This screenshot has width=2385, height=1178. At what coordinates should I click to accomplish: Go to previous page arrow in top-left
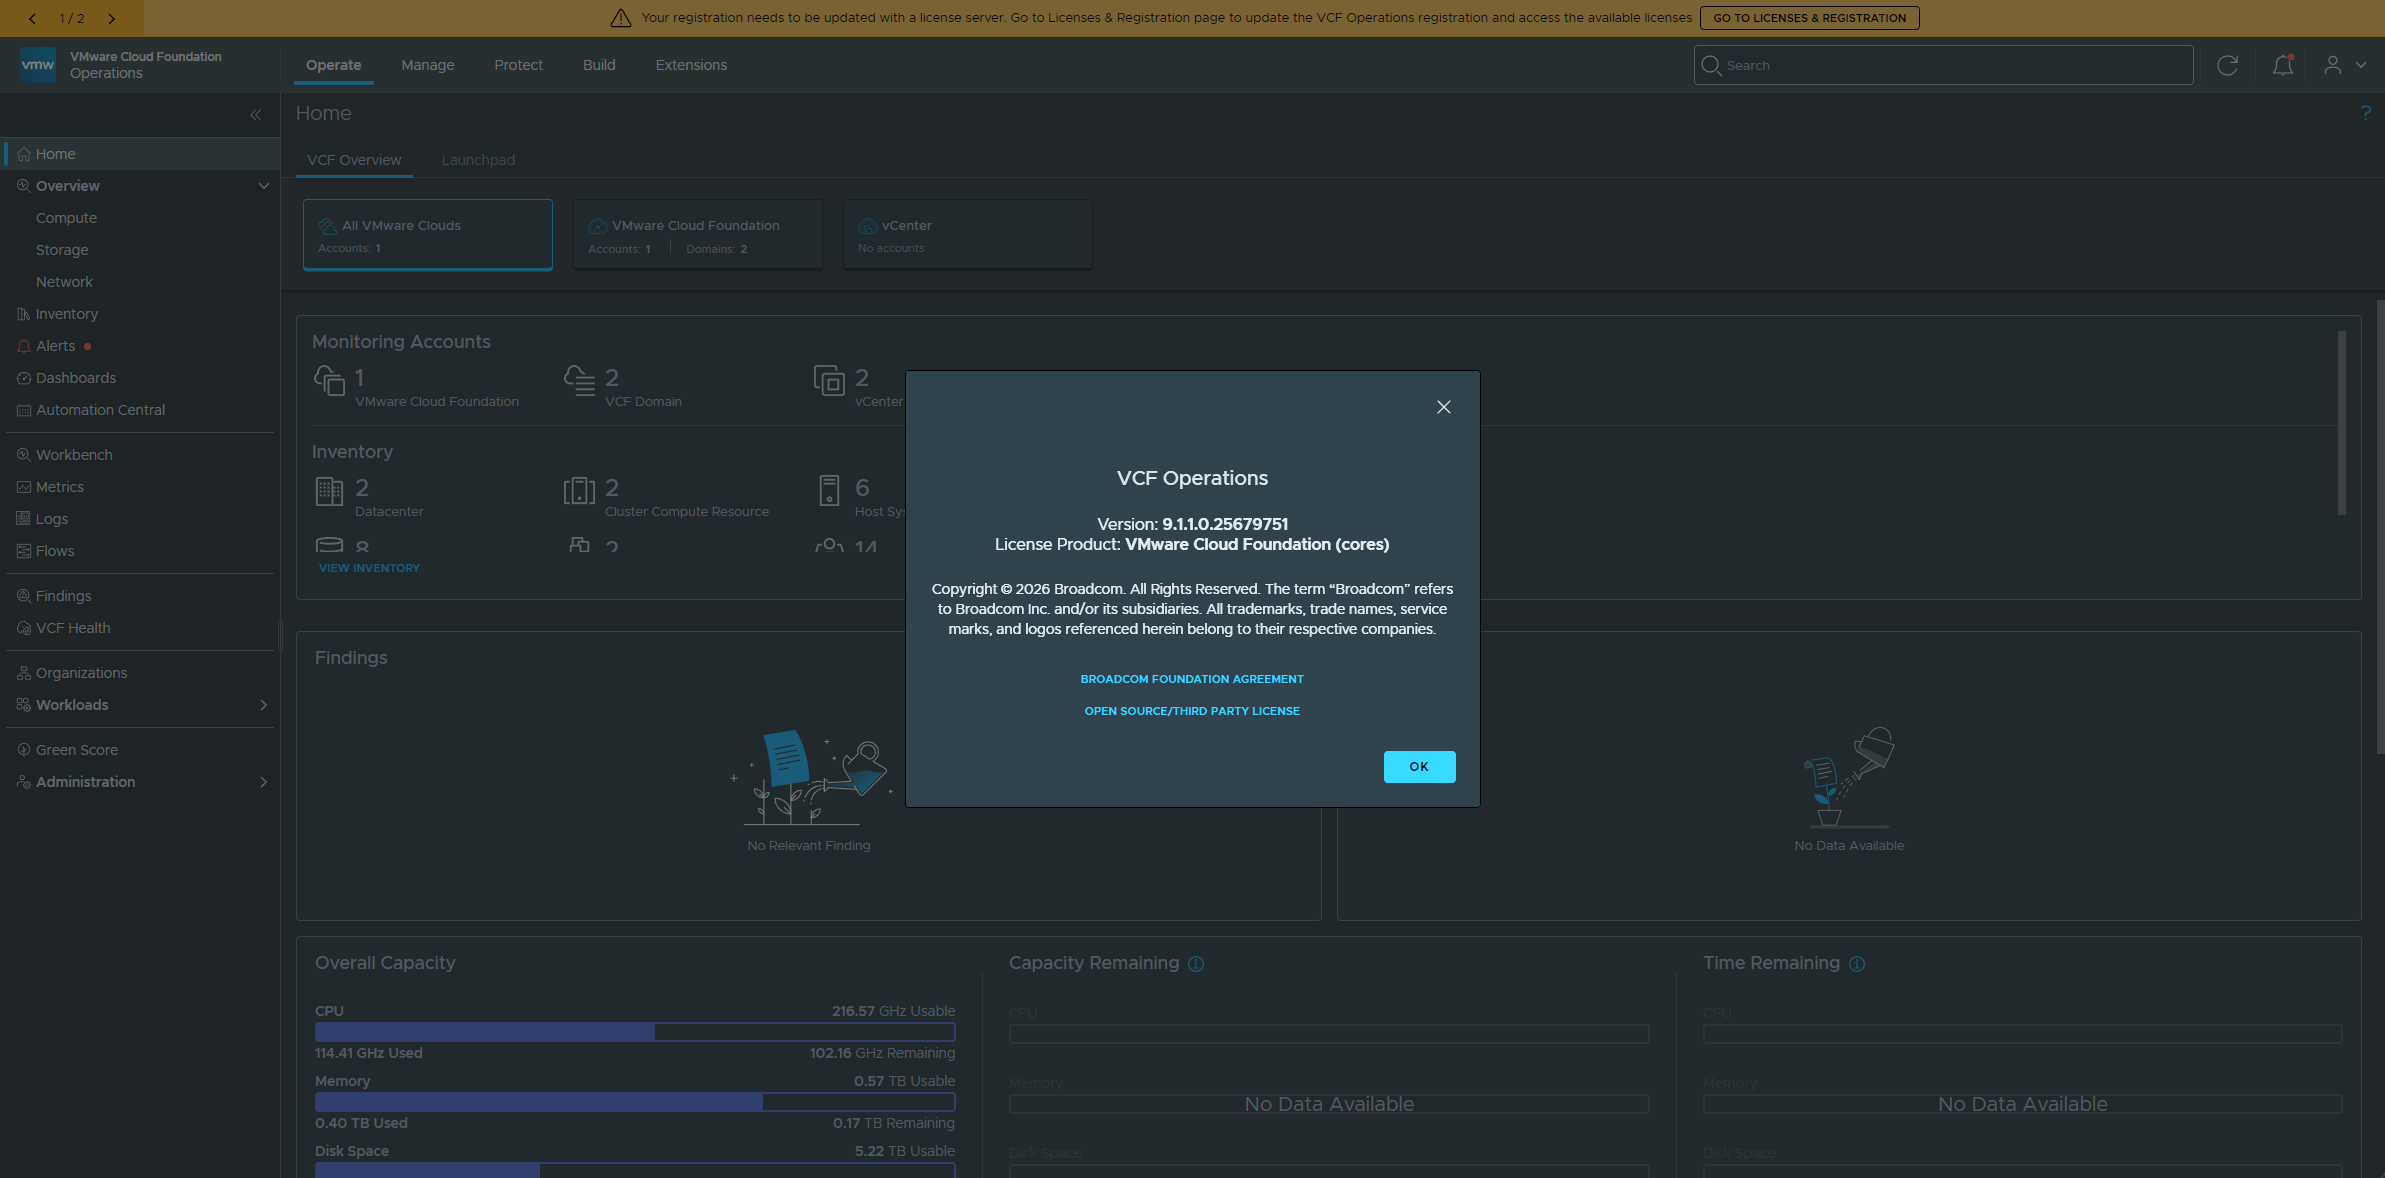click(32, 18)
